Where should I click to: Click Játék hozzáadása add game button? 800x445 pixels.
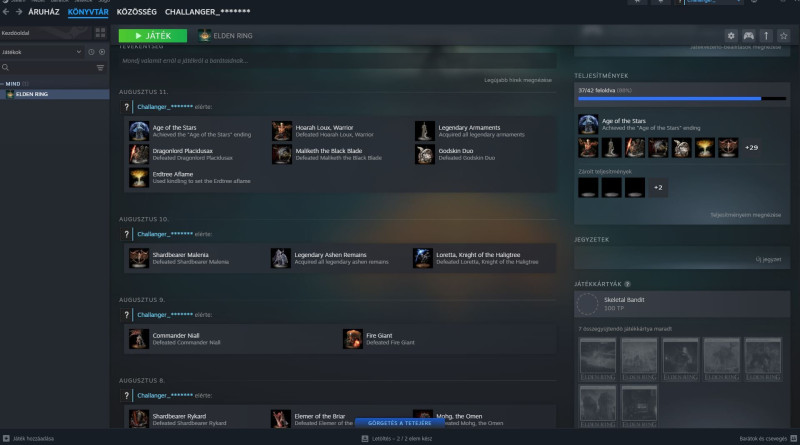point(29,438)
